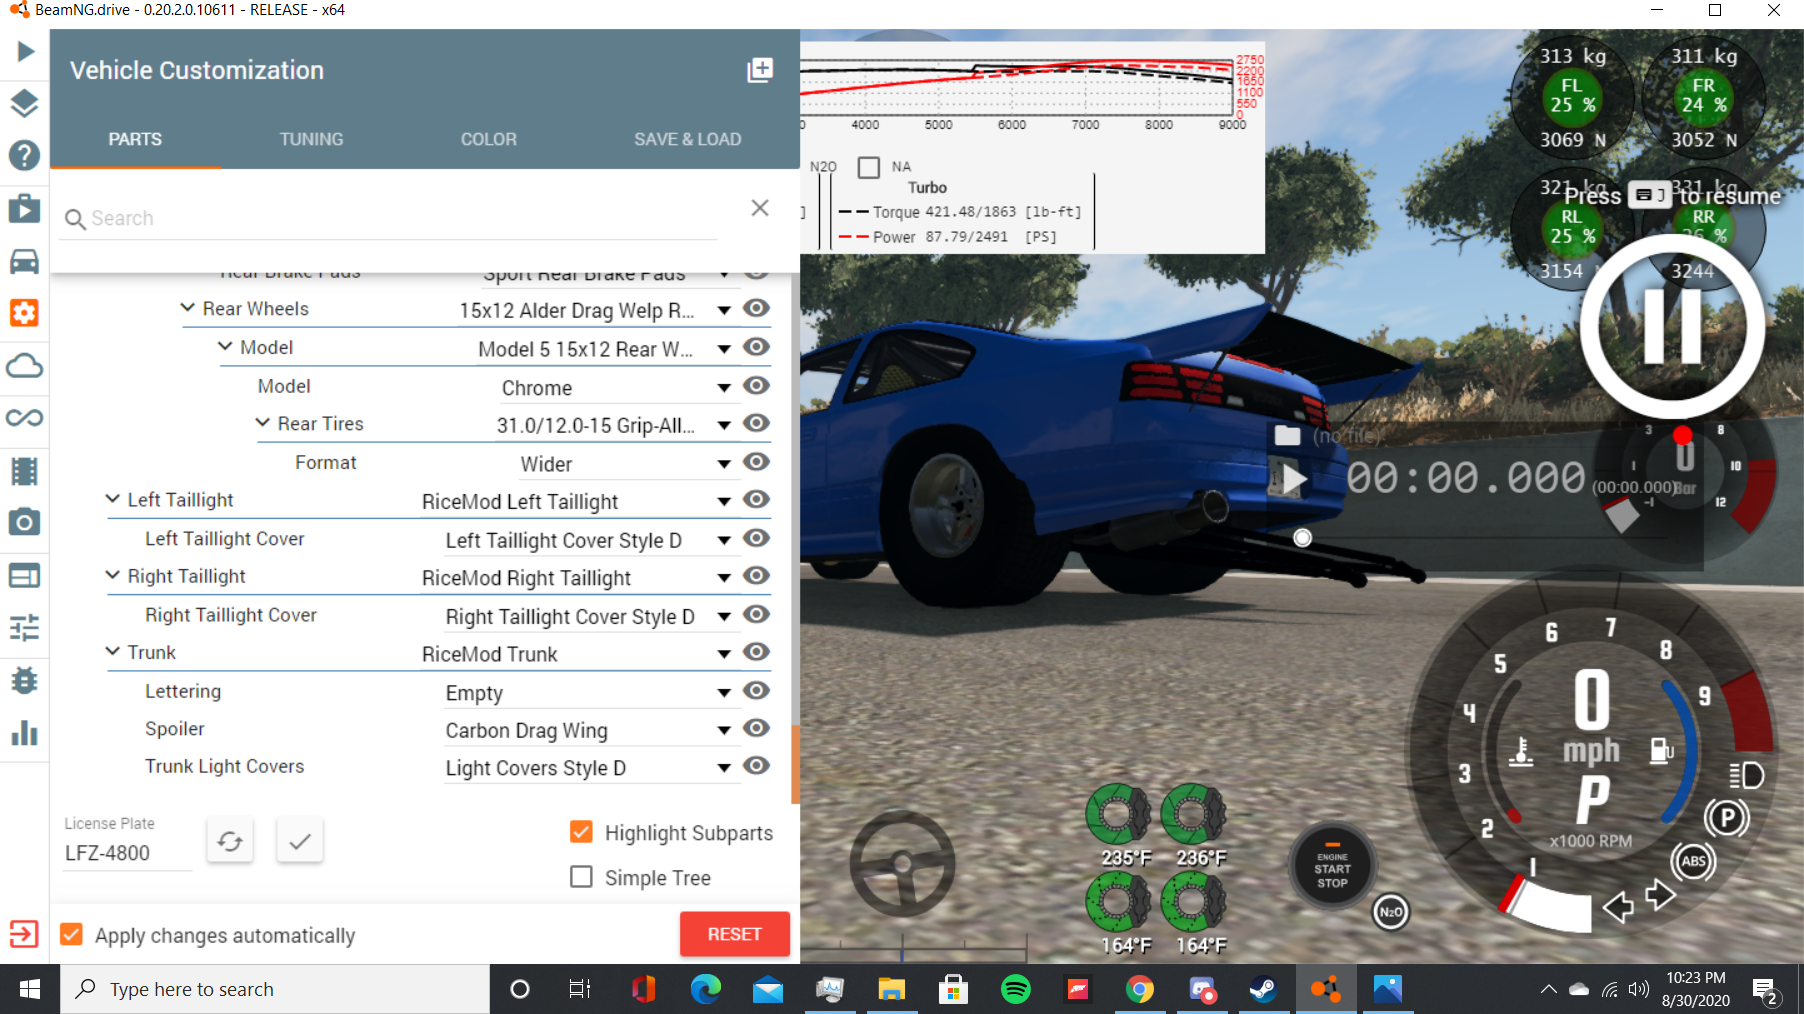This screenshot has width=1804, height=1014.
Task: Click the parking brake P indicator icon
Action: 1727,818
